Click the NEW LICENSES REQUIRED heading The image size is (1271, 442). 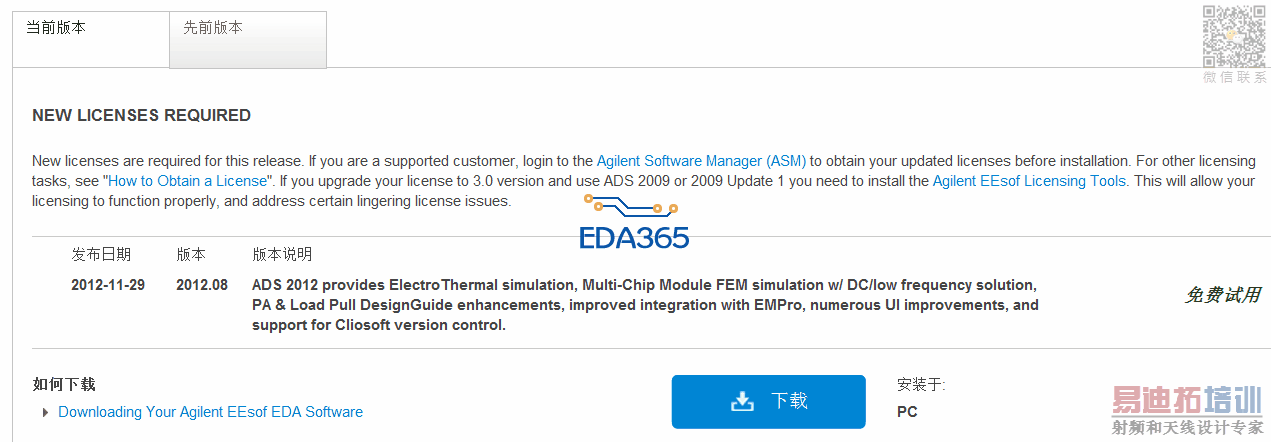point(142,116)
